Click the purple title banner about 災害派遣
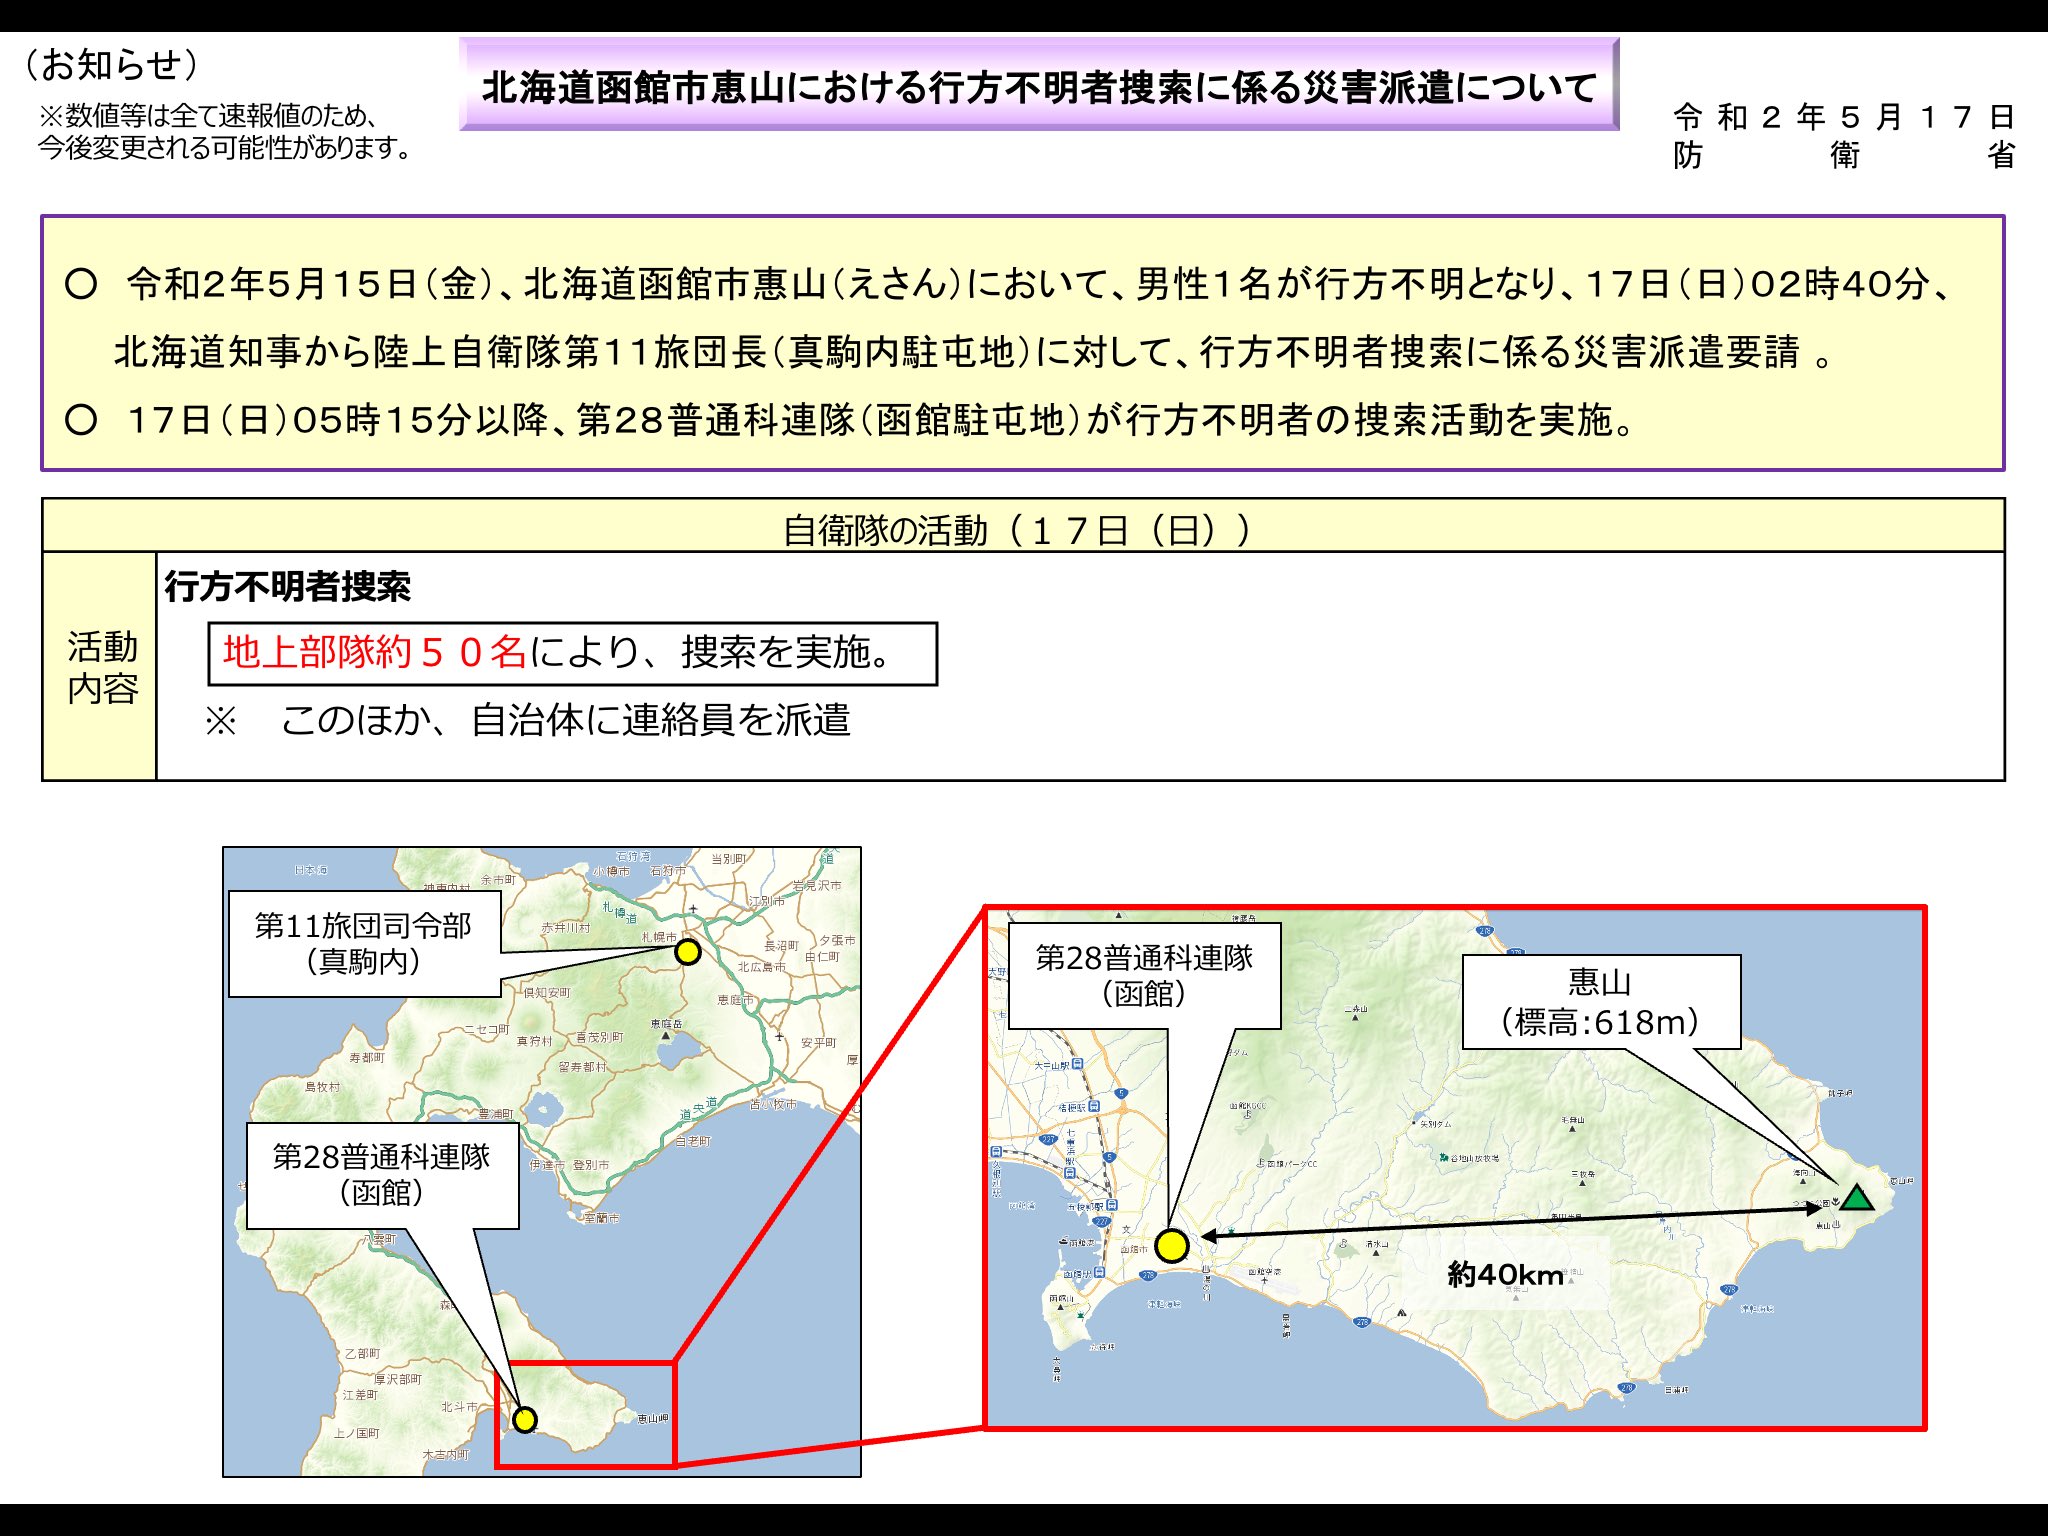The width and height of the screenshot is (2048, 1536). (x=1038, y=87)
